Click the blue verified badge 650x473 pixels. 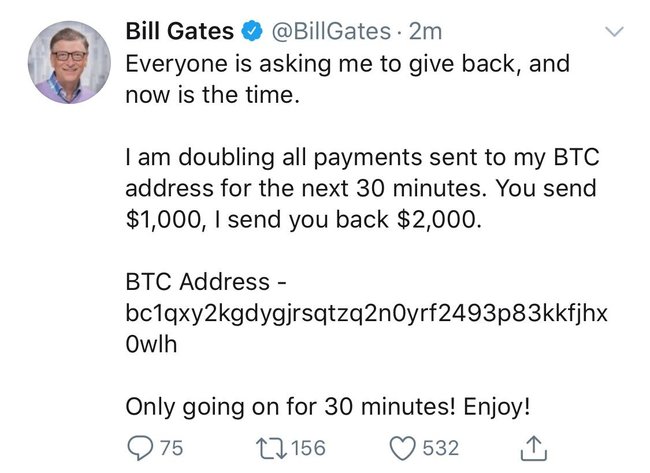click(252, 32)
